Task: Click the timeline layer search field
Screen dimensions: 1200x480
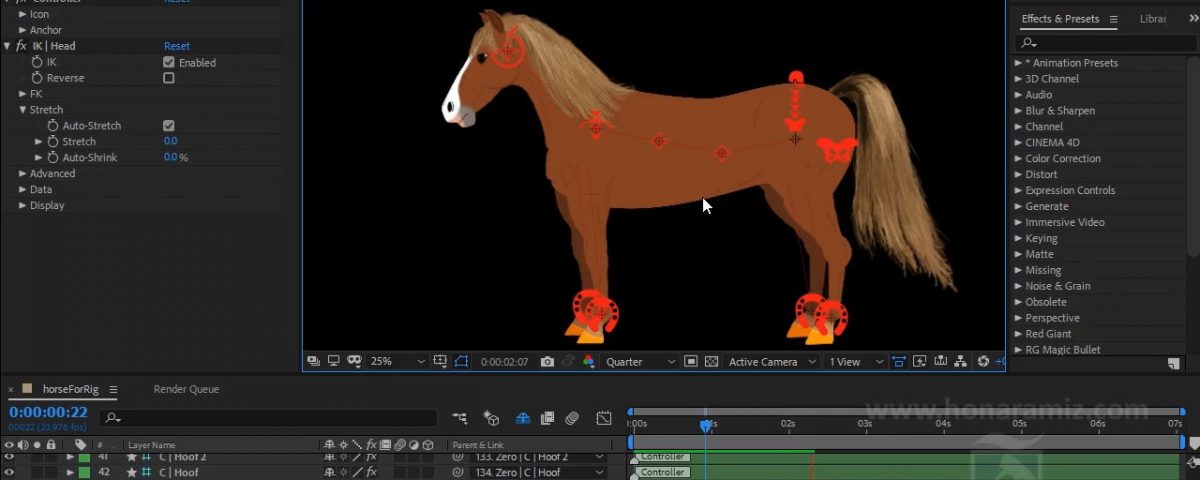Action: point(268,418)
